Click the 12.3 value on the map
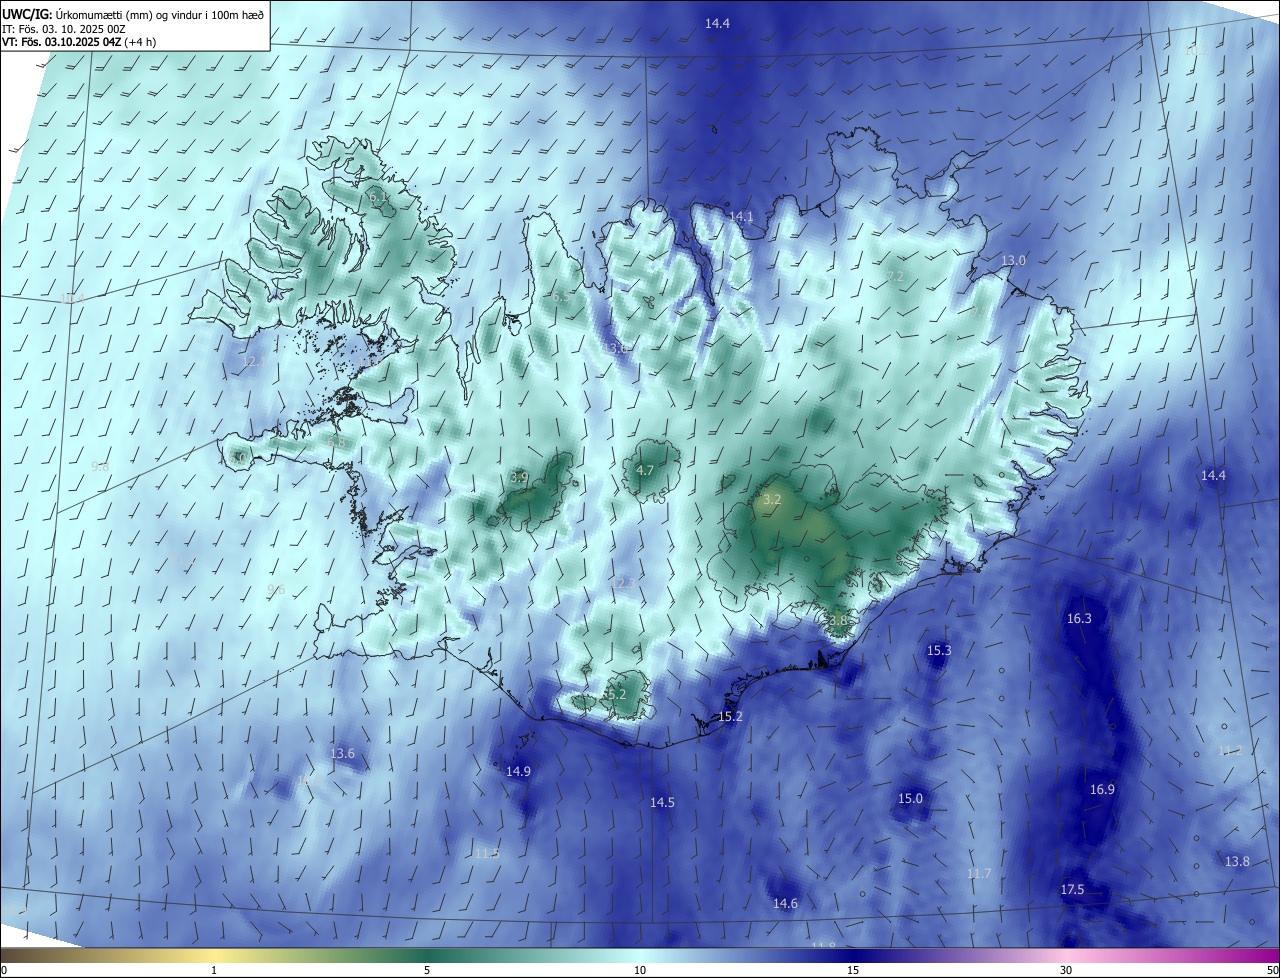The image size is (1280, 978). click(x=623, y=582)
